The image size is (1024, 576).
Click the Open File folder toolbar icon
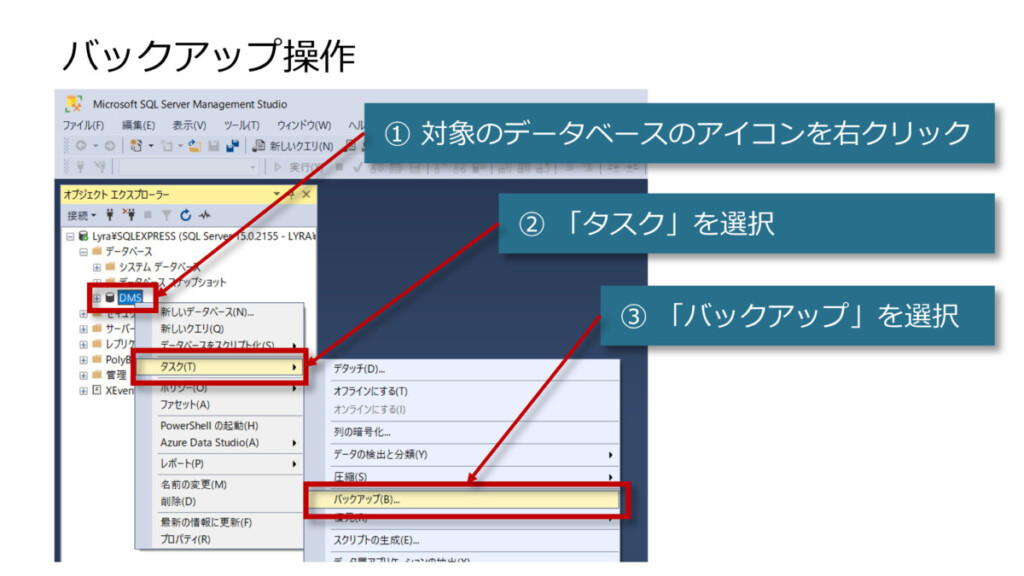[x=196, y=145]
